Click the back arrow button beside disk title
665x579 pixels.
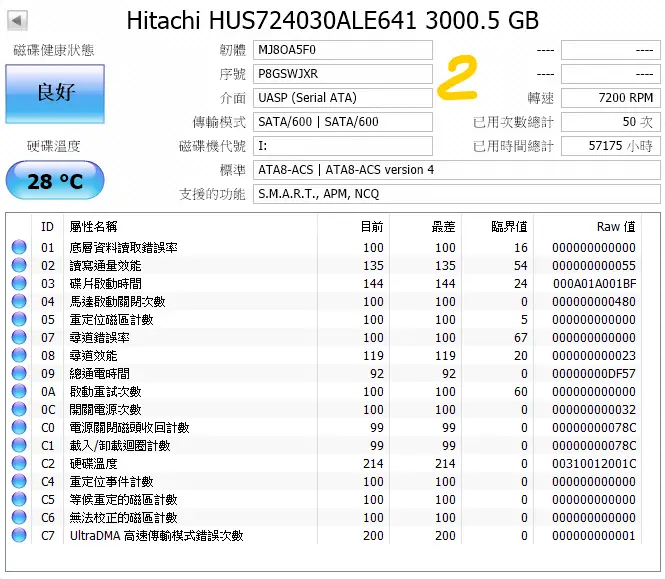(17, 20)
